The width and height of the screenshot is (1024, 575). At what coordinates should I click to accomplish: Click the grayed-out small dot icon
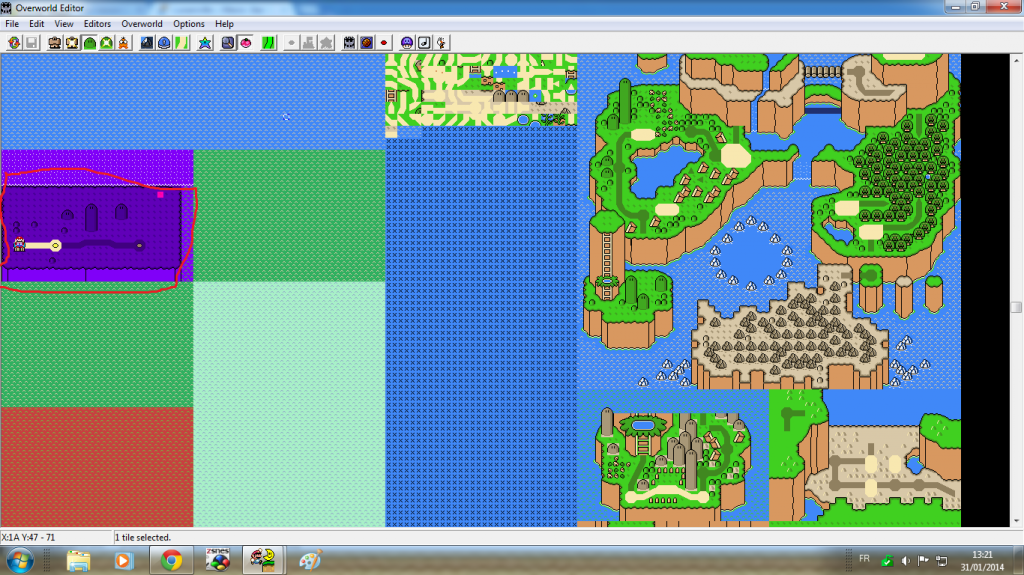pyautogui.click(x=292, y=43)
